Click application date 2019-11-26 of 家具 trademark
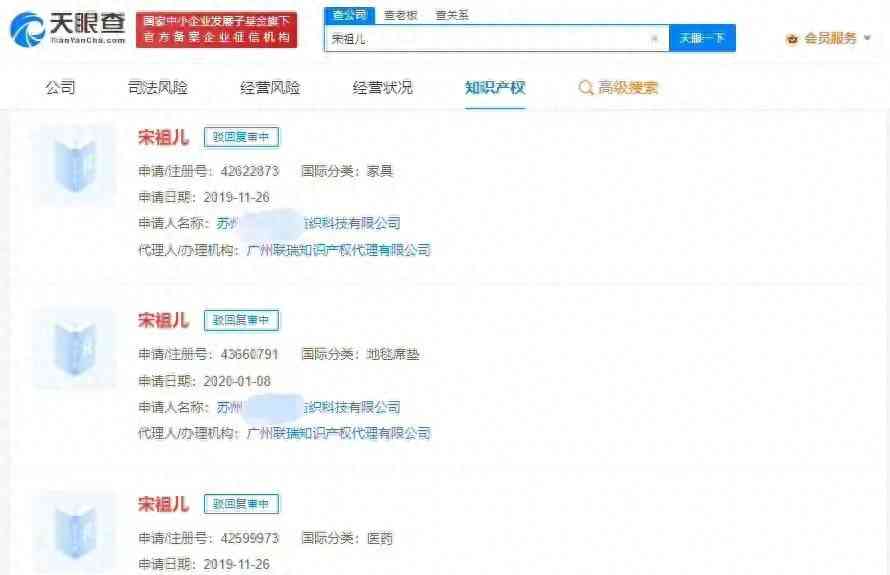Viewport: 890px width, 575px height. point(236,197)
